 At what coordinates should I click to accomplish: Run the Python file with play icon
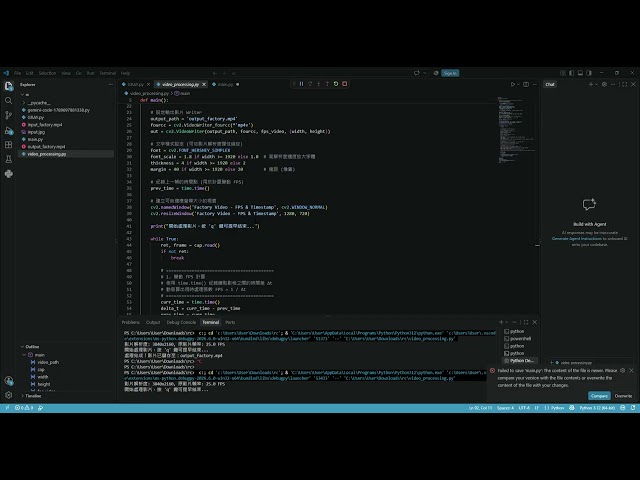click(x=513, y=84)
